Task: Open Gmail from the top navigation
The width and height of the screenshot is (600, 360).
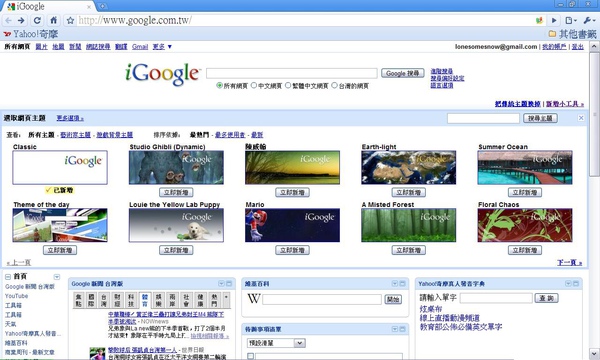Action: [x=140, y=47]
